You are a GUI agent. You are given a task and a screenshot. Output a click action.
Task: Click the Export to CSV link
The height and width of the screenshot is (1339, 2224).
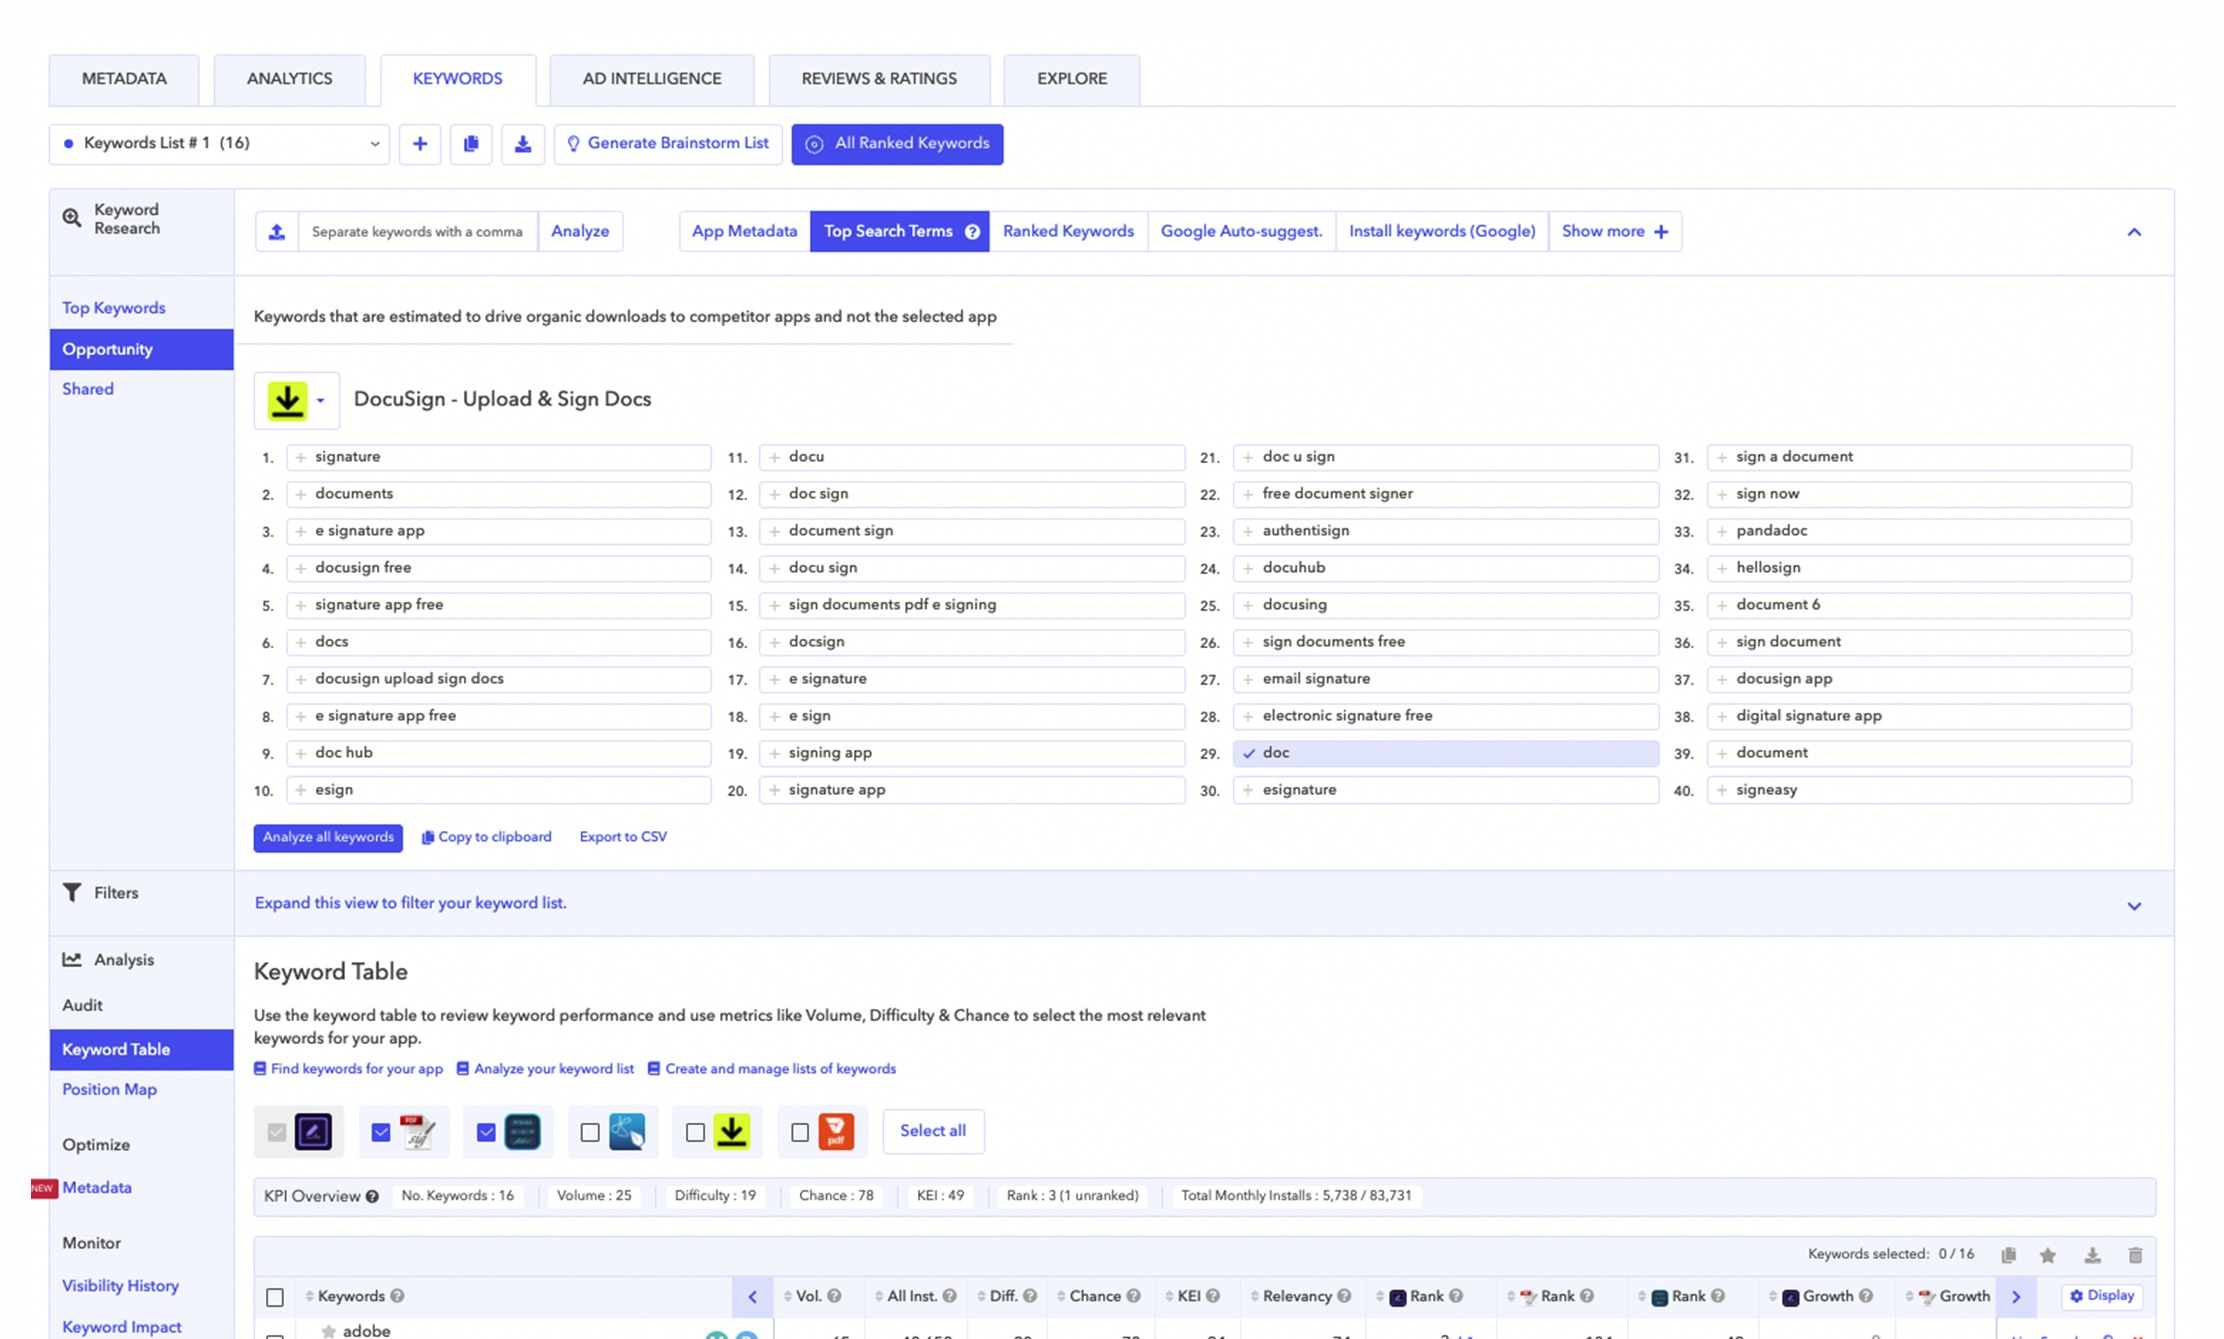623,837
